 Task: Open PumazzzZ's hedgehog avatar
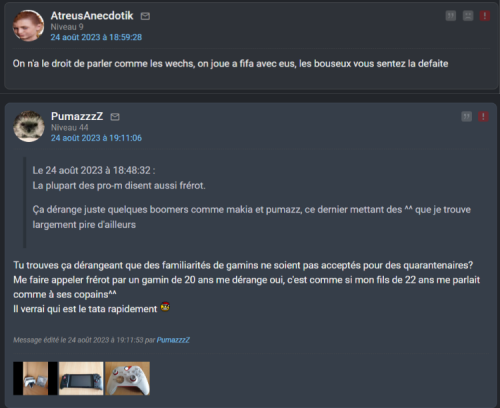29,126
